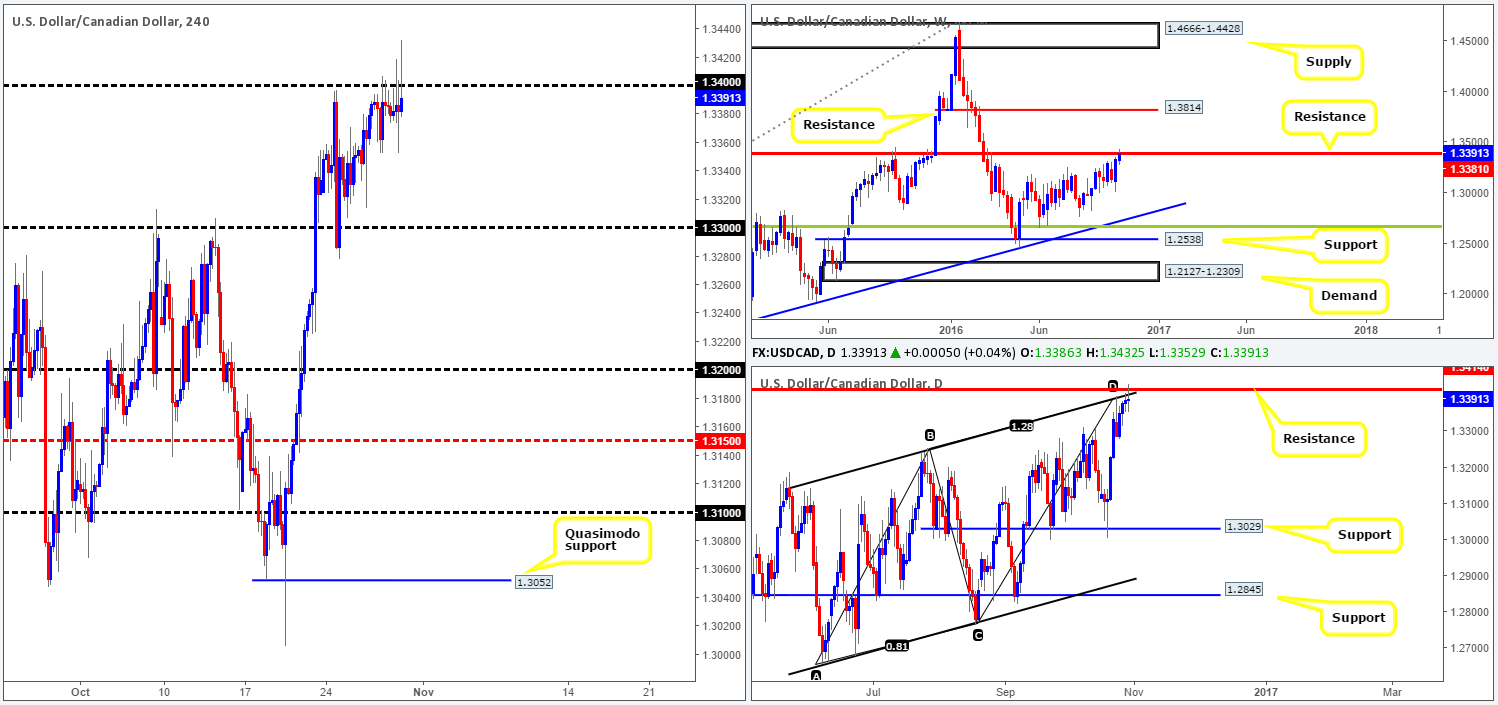Select the pattern point 'C' marker

[x=977, y=634]
